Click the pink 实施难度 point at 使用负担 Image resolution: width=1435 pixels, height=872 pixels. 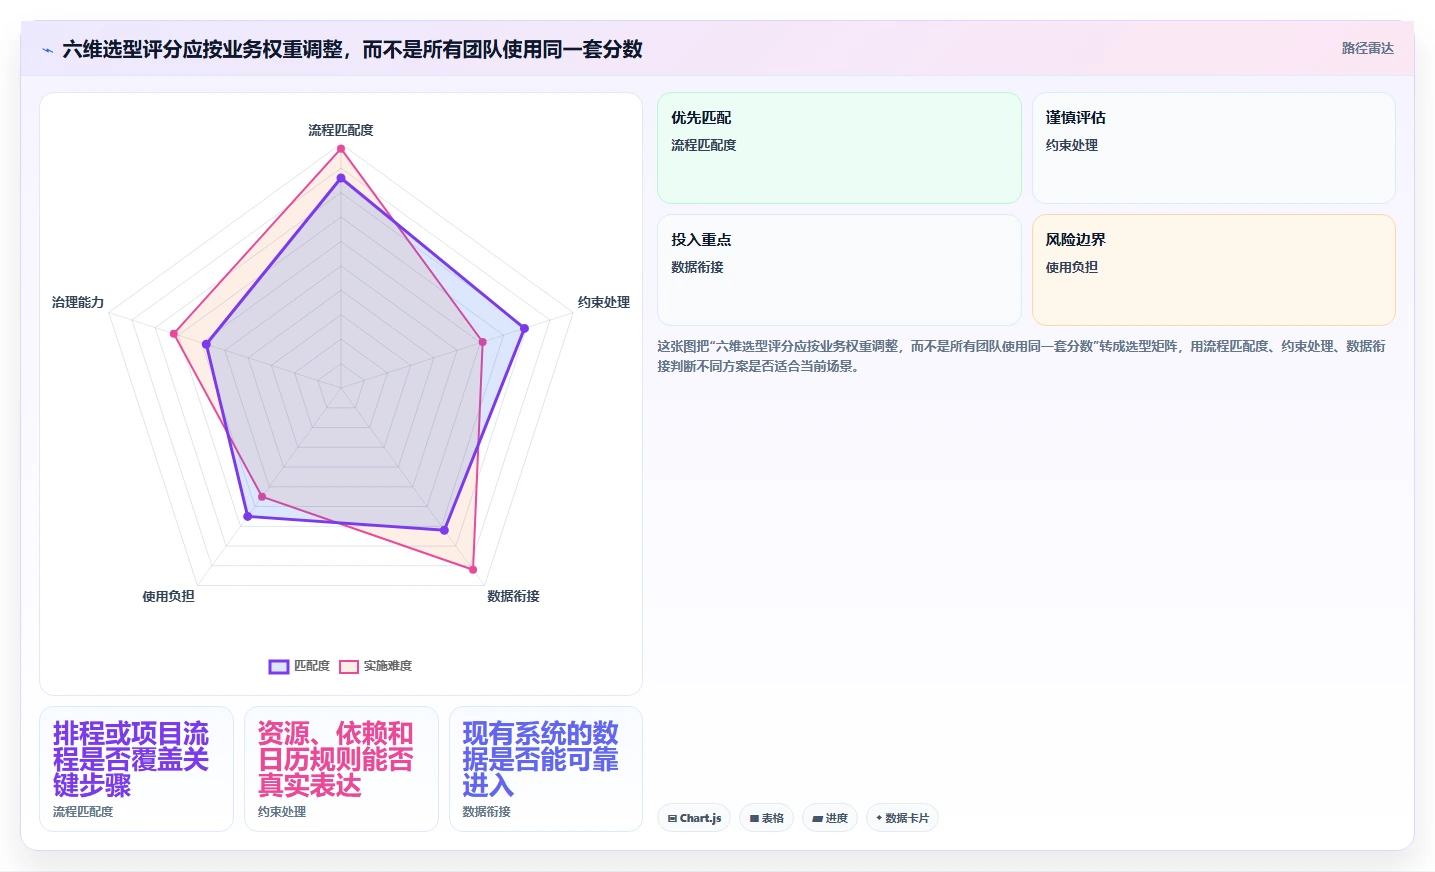[x=262, y=496]
